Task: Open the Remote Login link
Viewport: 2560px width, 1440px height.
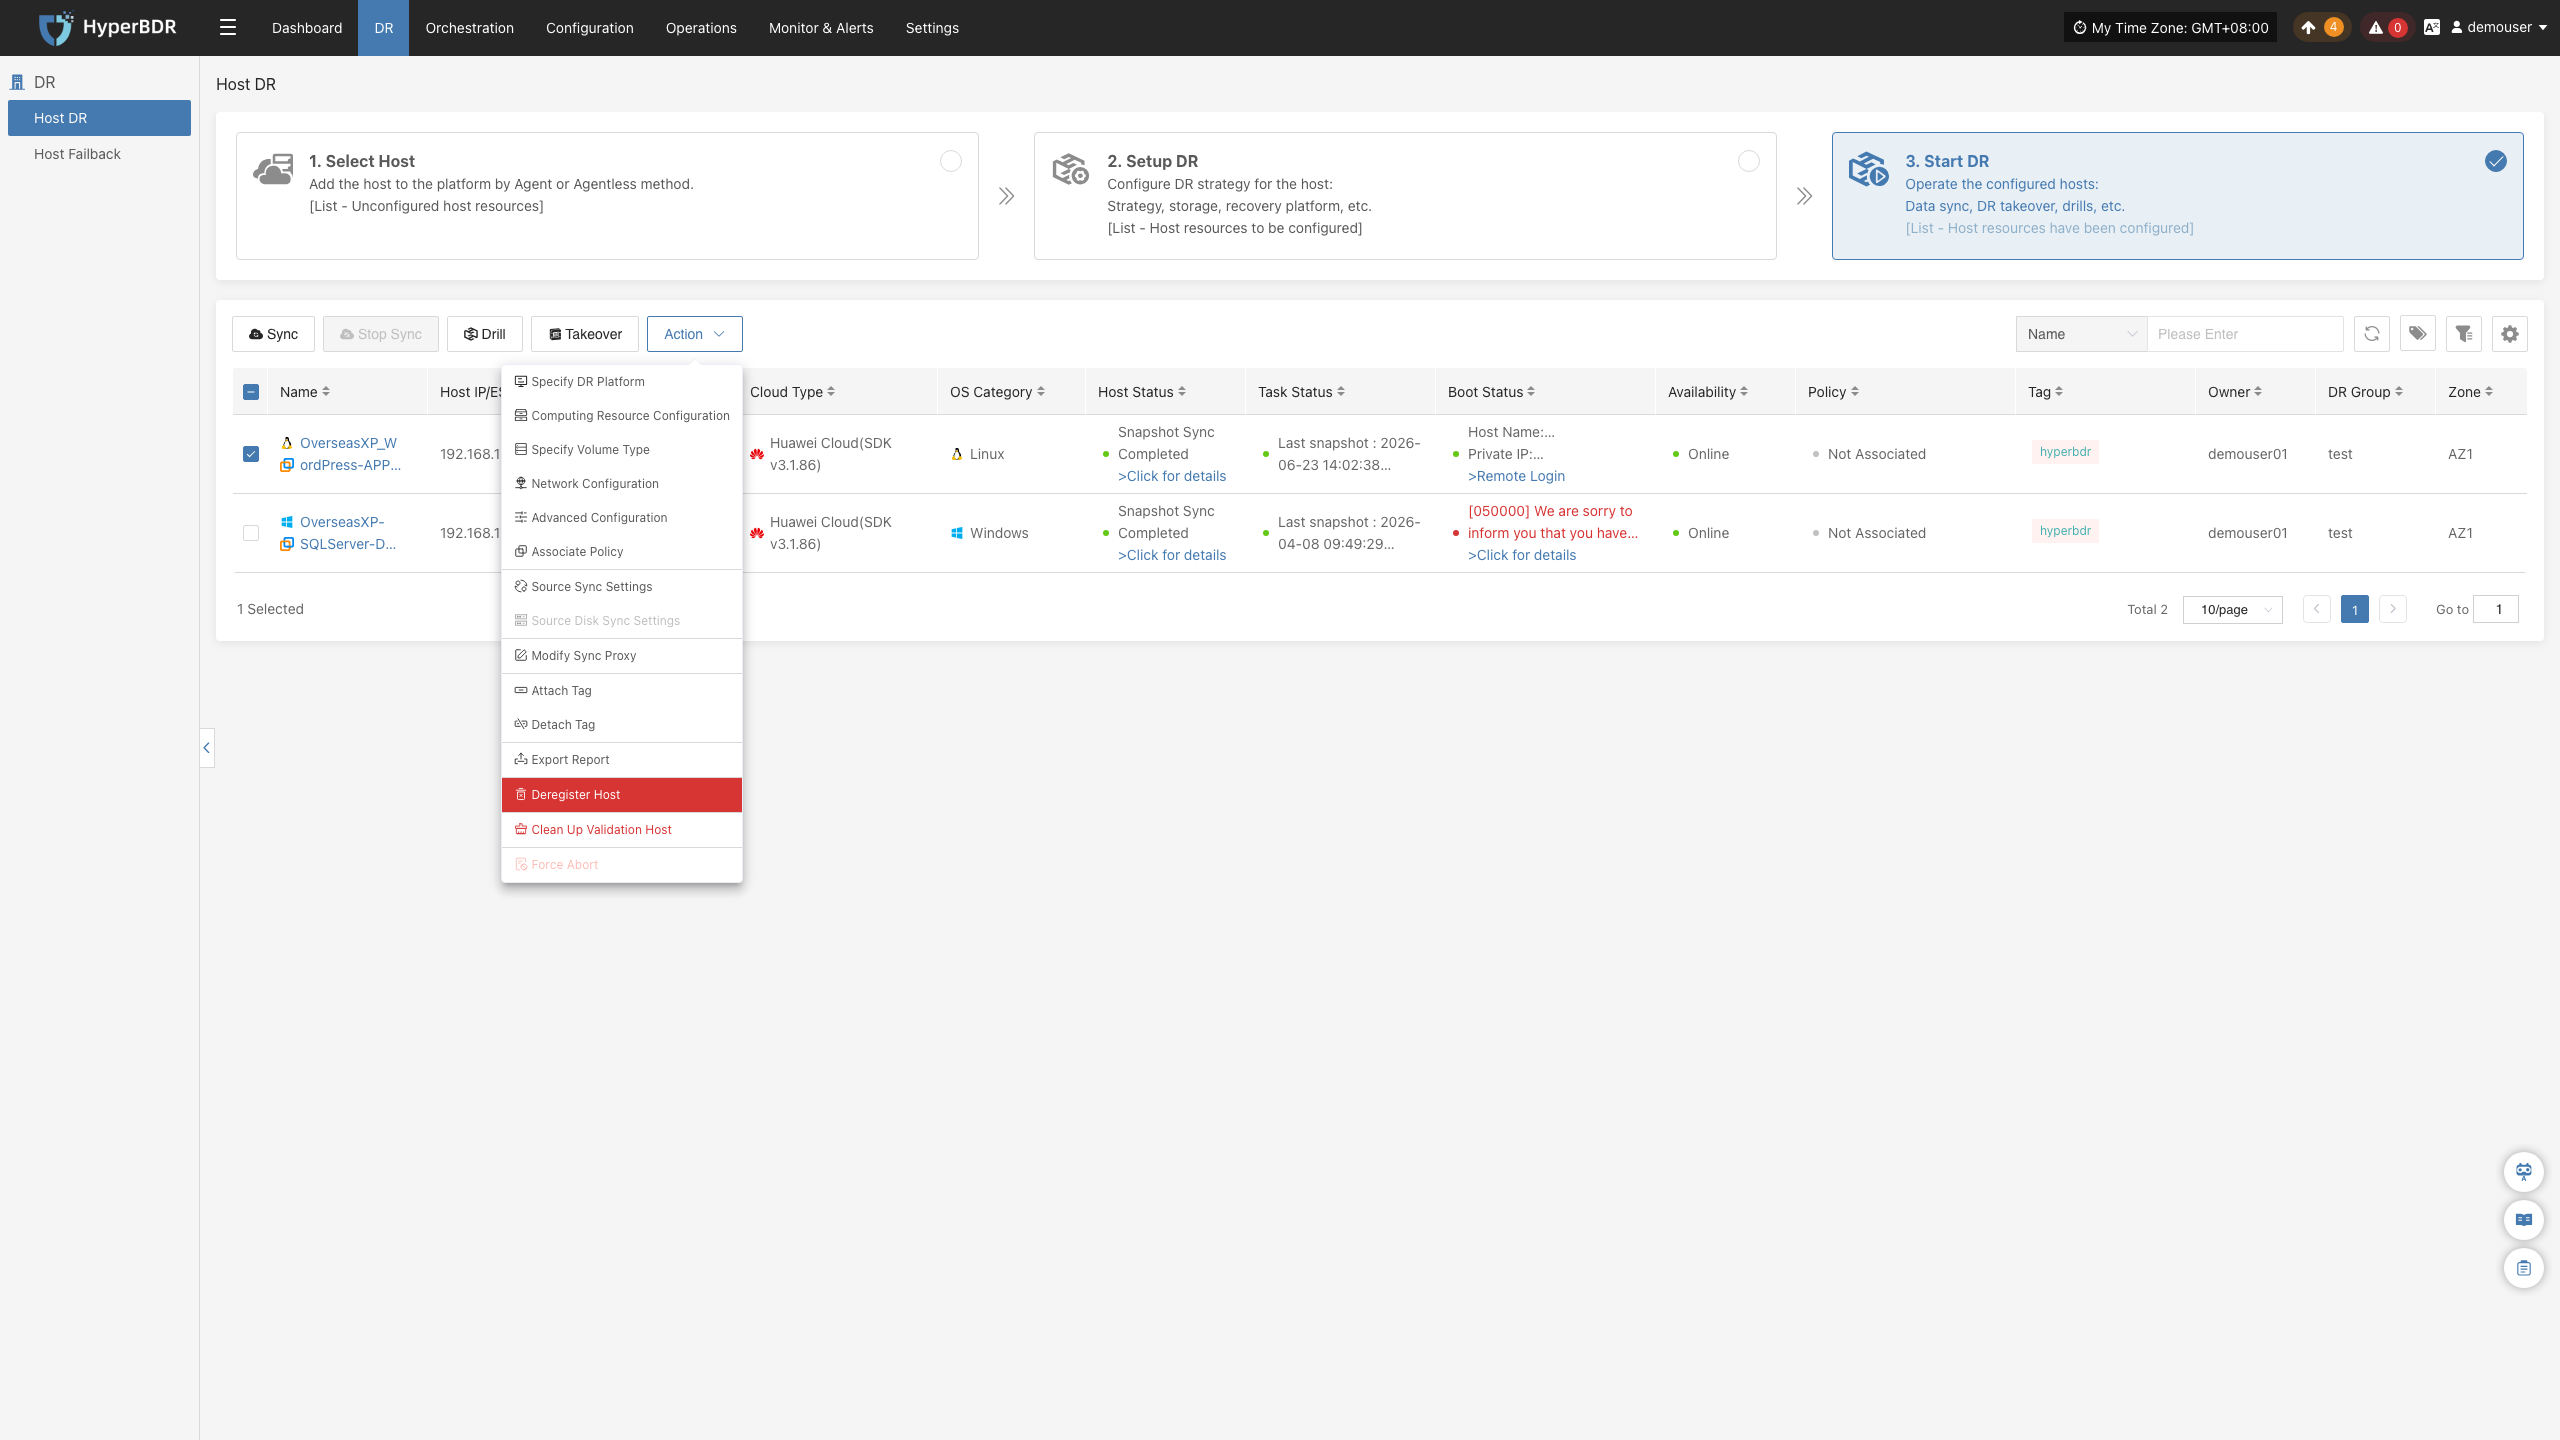Action: point(1516,476)
